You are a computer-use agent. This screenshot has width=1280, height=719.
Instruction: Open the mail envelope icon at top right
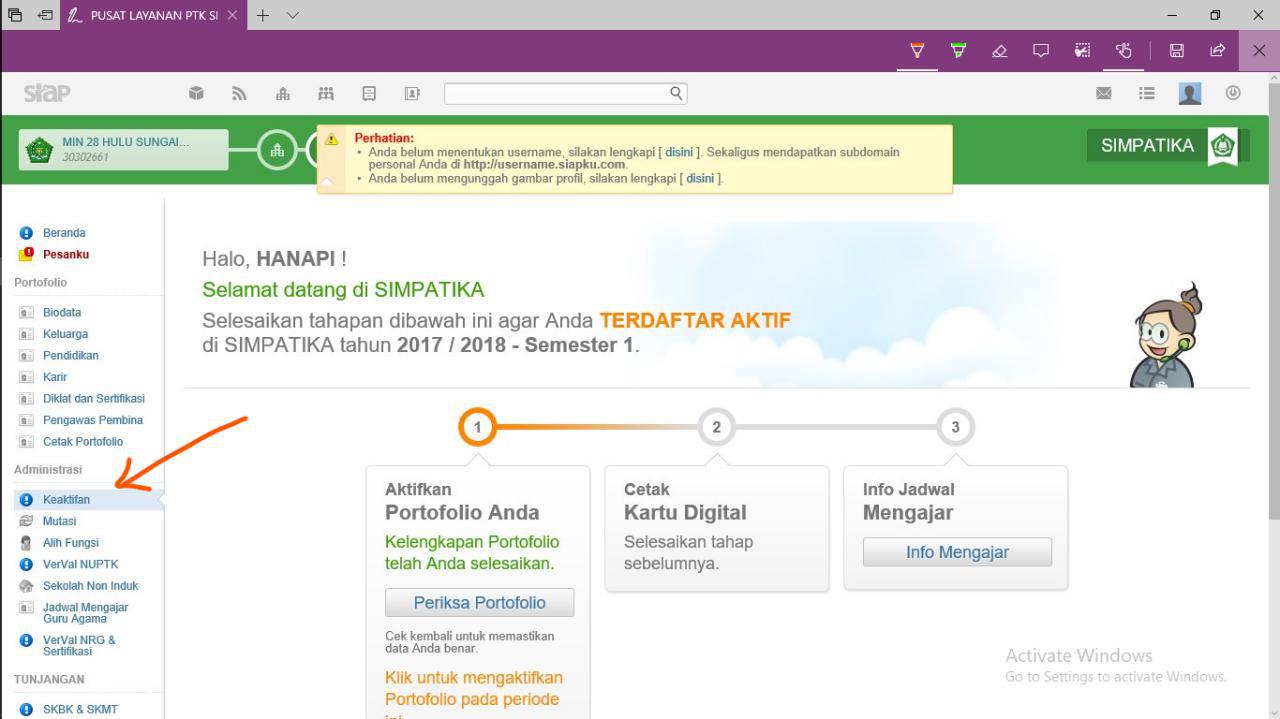click(1104, 93)
